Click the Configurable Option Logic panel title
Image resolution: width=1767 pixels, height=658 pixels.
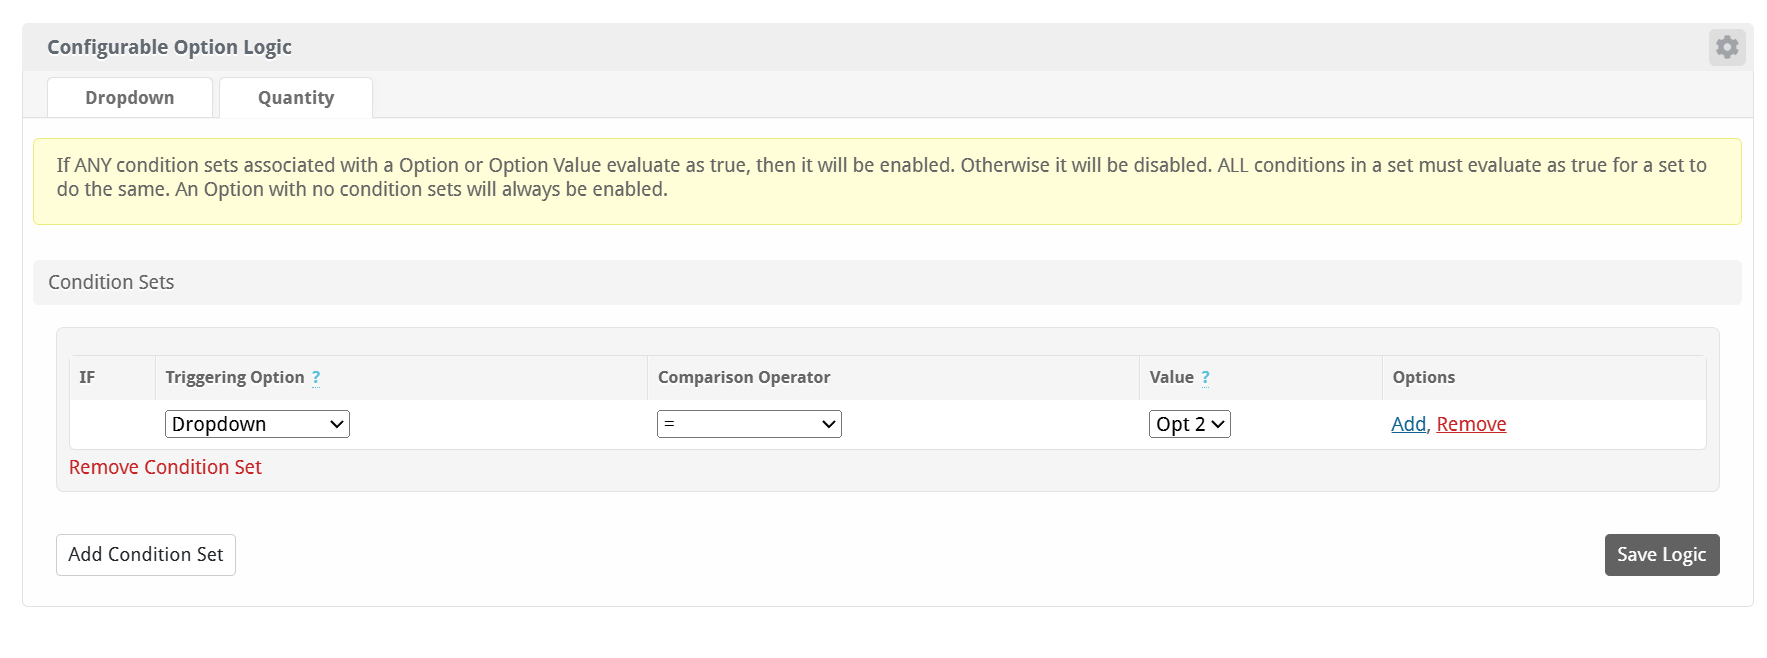coord(169,47)
